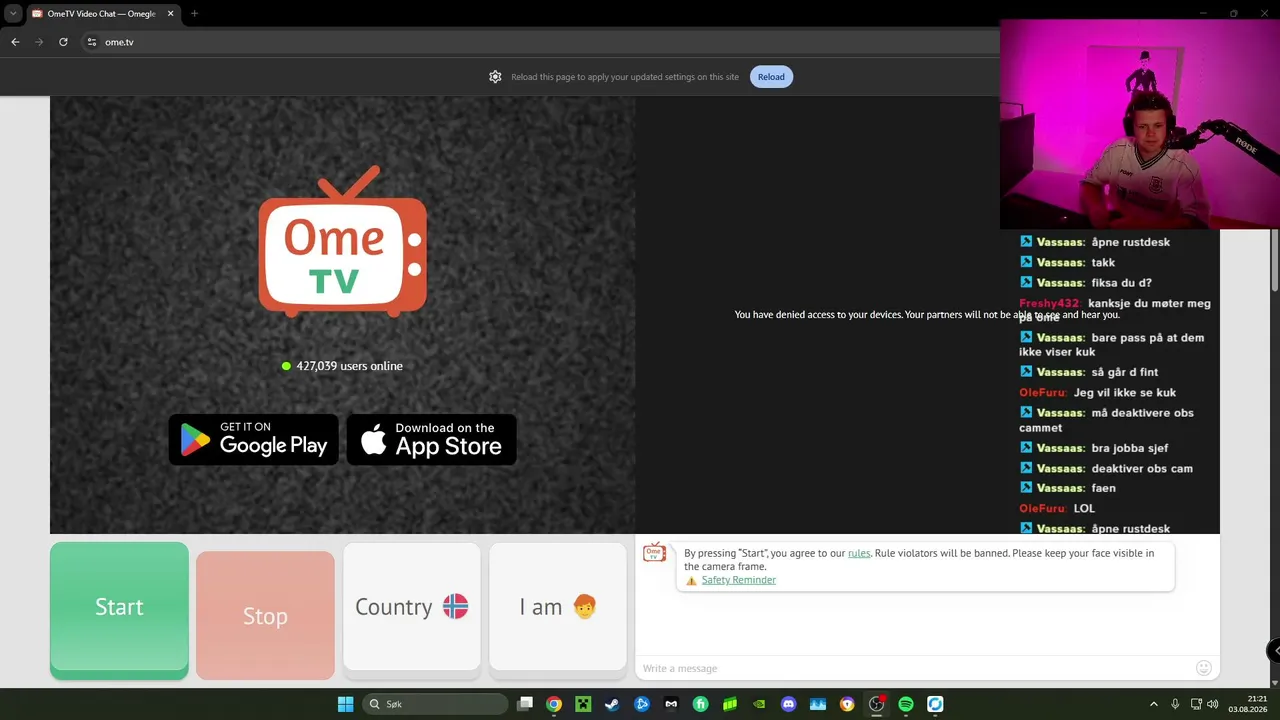
Task: Open the Fiverr taskbar icon
Action: pos(701,704)
